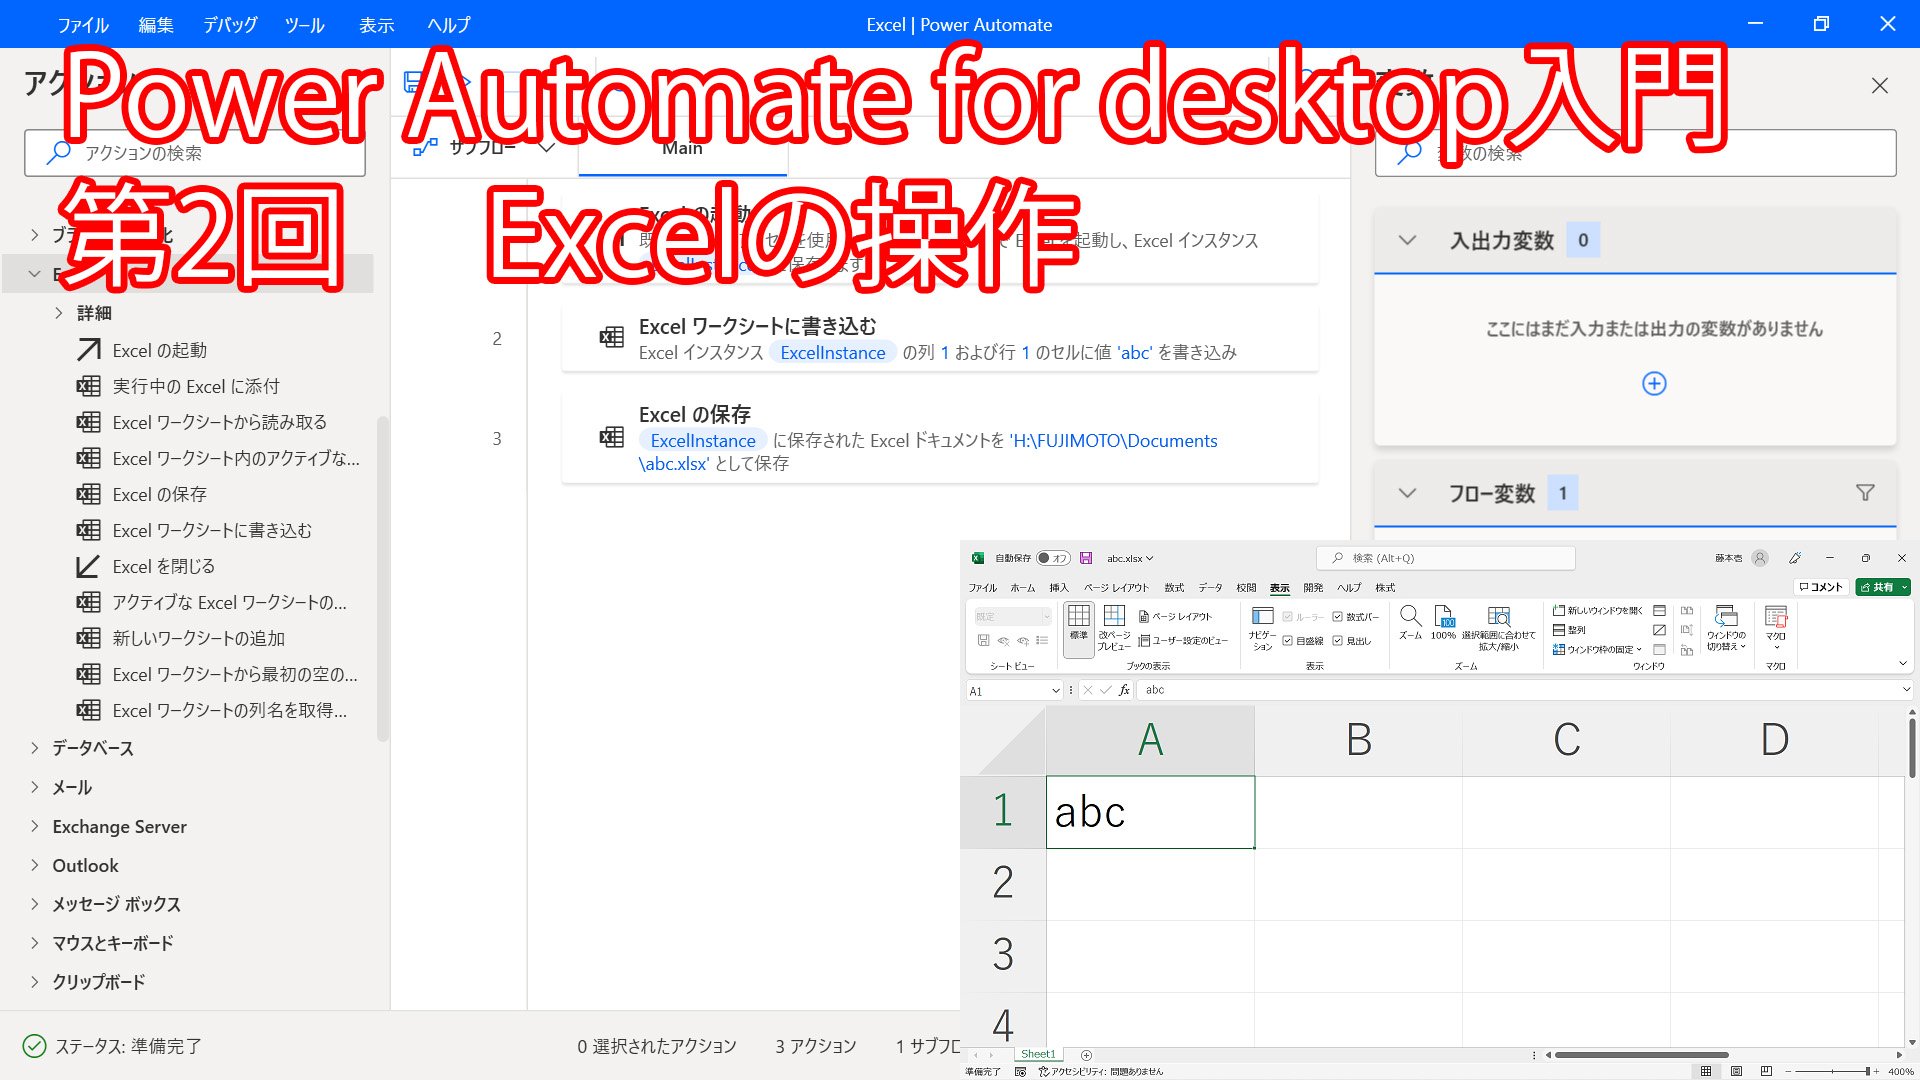The width and height of the screenshot is (1920, 1080).
Task: Click the Excel zoom slider
Action: pos(1832,1071)
